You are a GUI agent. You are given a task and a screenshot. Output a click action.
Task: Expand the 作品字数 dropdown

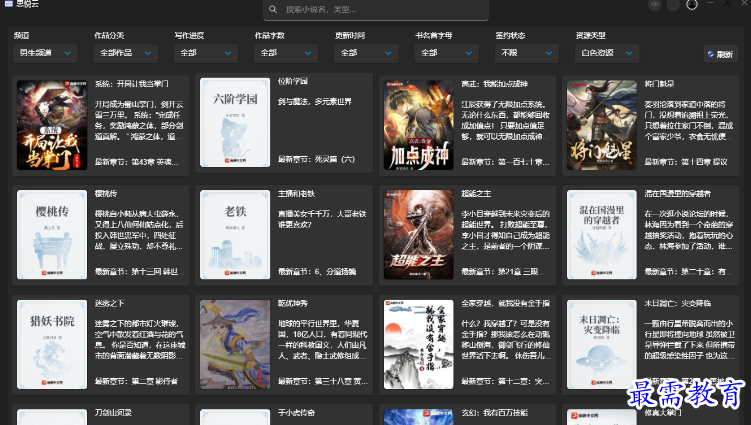[x=286, y=53]
